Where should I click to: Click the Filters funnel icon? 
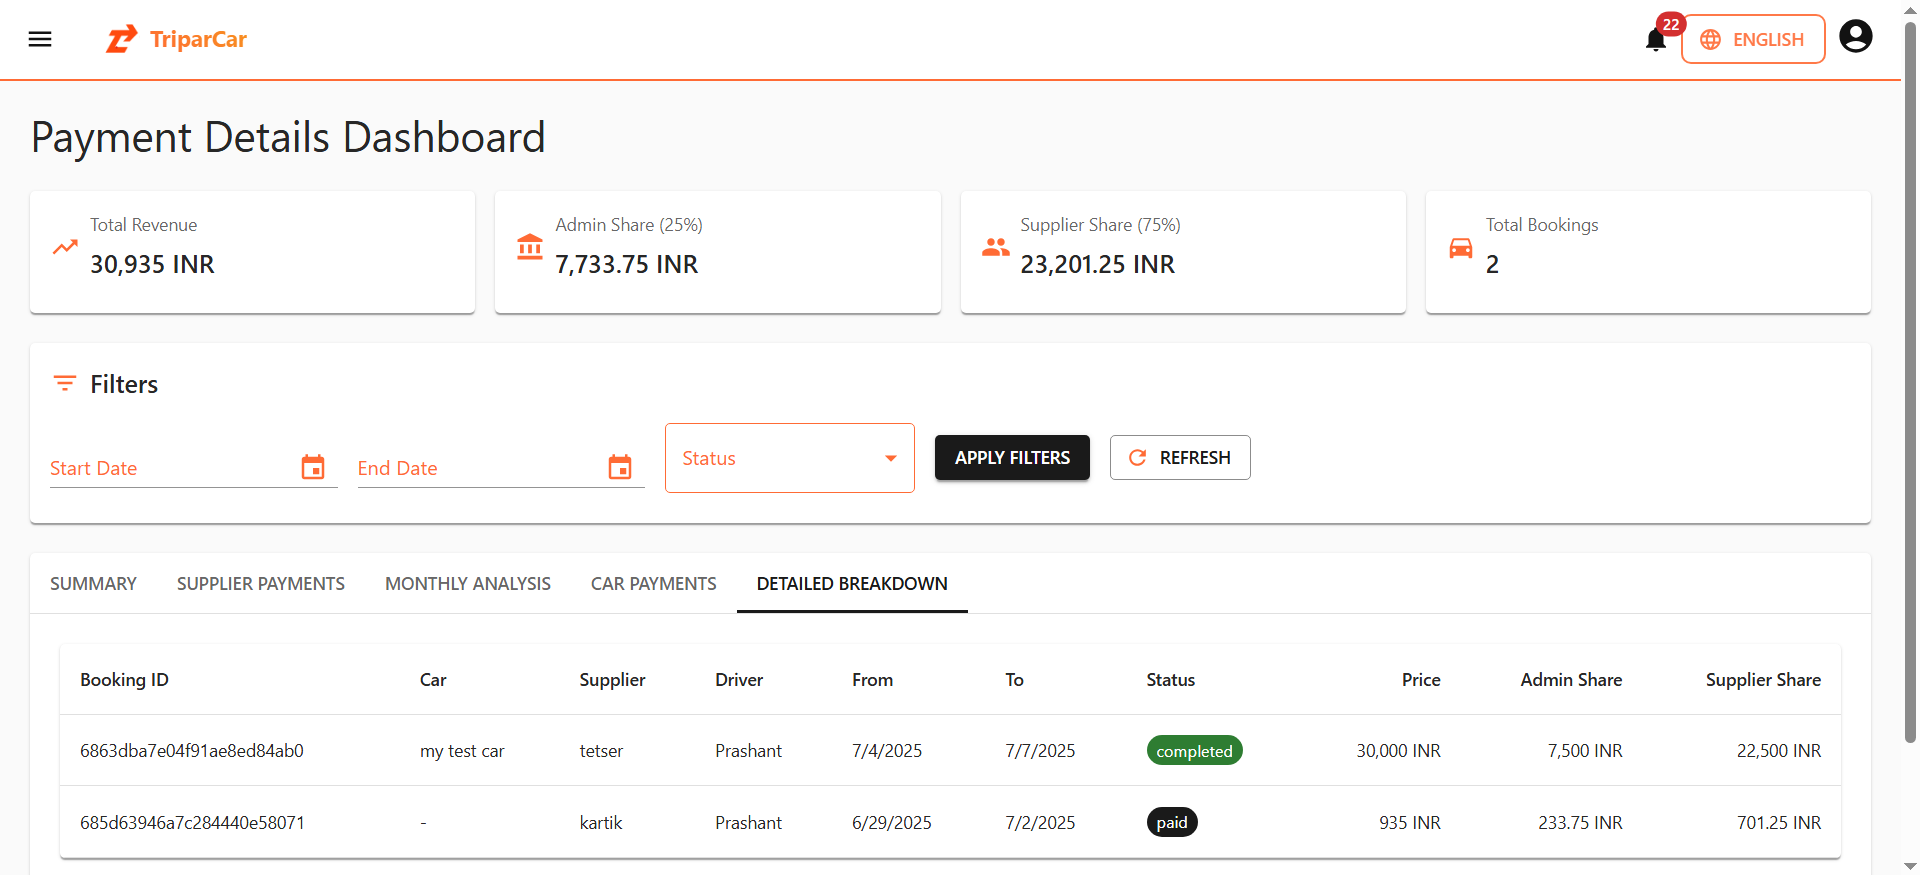tap(65, 383)
